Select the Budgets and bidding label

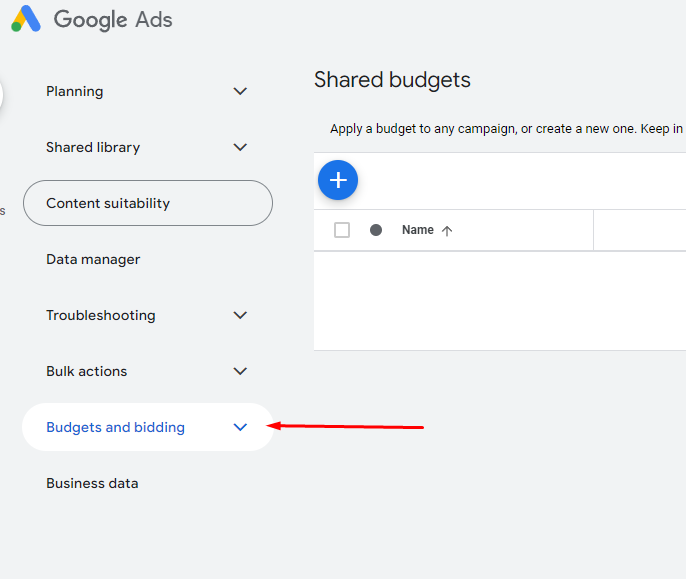coord(116,427)
